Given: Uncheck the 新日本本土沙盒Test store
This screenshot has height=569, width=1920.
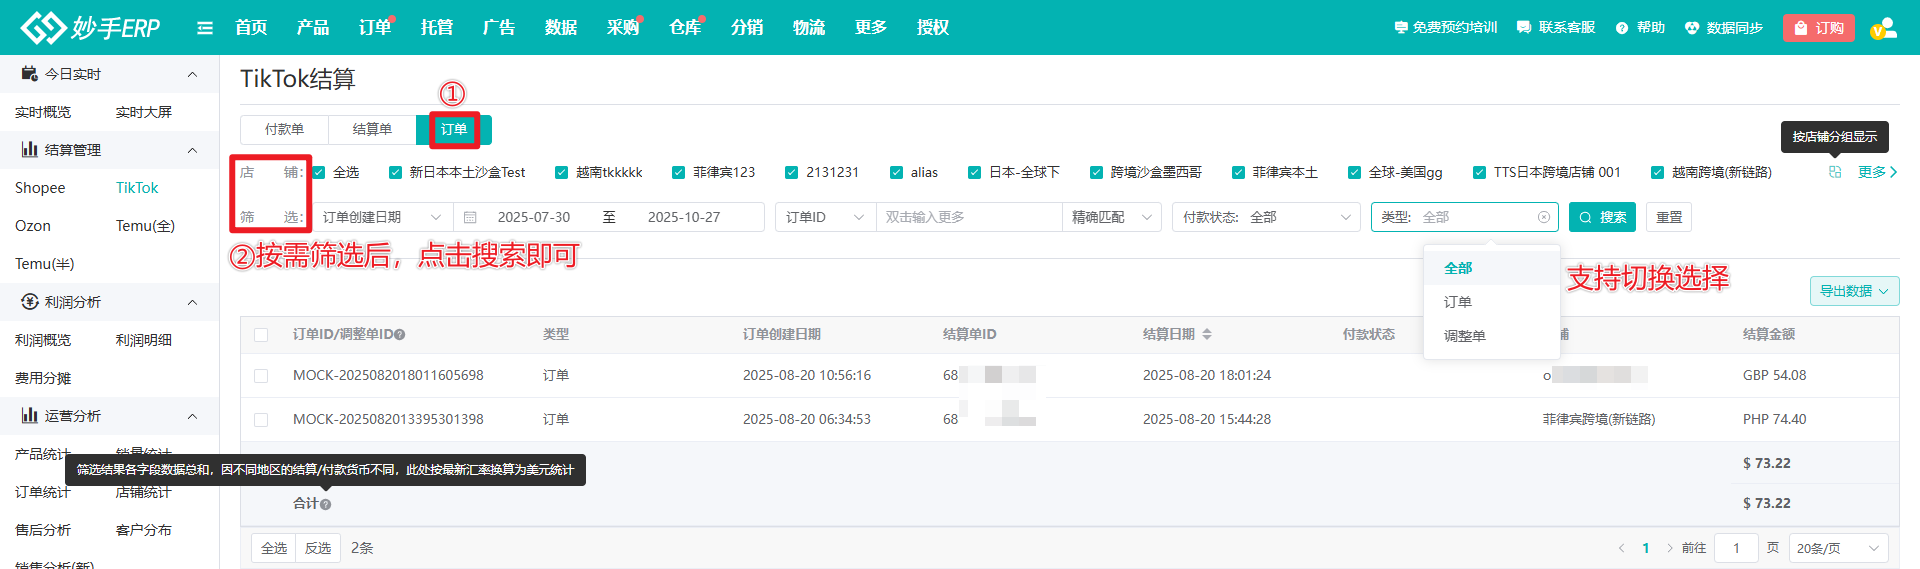Looking at the screenshot, I should click(x=395, y=172).
